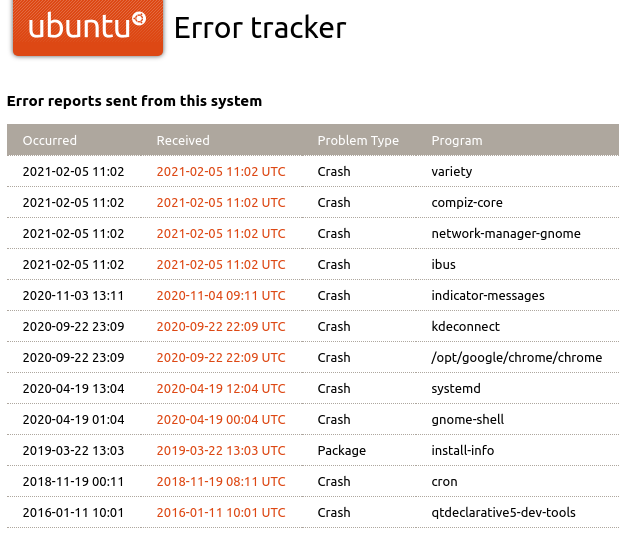This screenshot has height=533, width=641.
Task: Click the occurred time '2018-11-19 00:11'
Action: point(73,481)
